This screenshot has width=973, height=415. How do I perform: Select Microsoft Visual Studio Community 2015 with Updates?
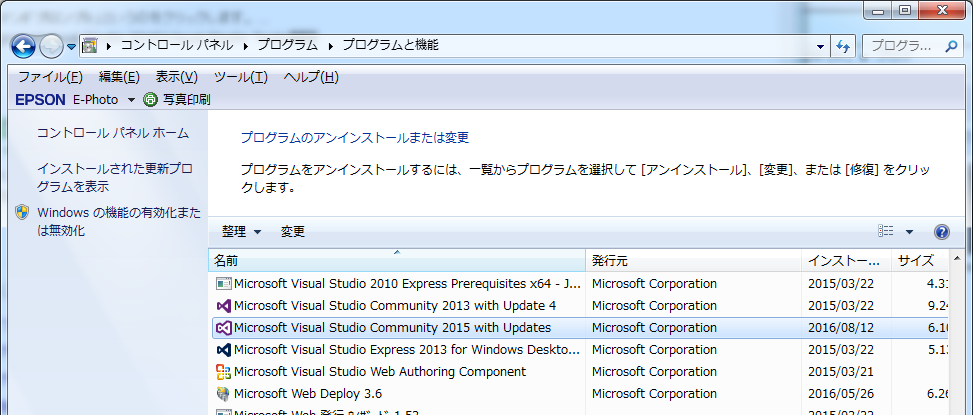[x=580, y=328]
